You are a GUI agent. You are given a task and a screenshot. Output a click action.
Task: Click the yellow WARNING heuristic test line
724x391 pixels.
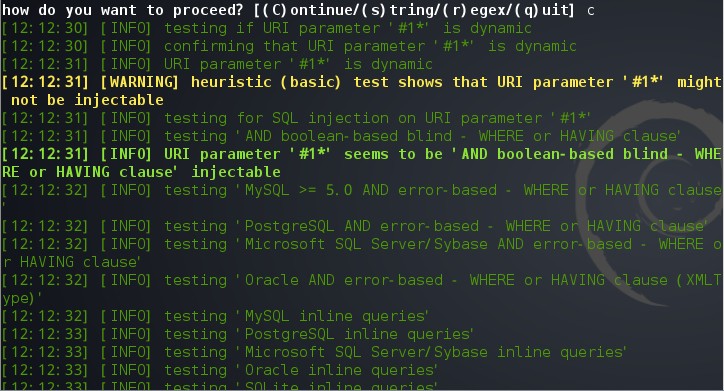pos(362,82)
